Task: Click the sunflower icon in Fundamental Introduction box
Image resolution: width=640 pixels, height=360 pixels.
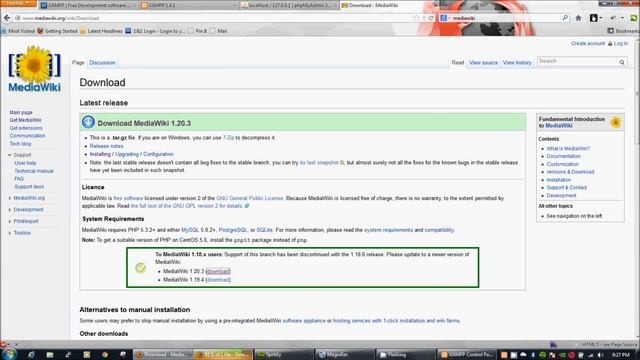Action: tap(616, 122)
